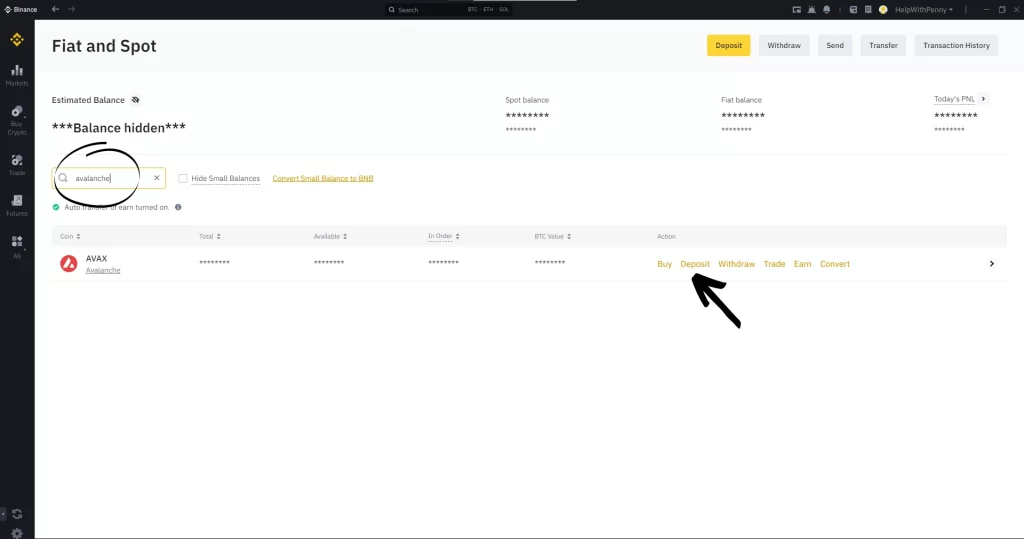Click the layout panel icon in title bar
Viewport: 1024px width, 539px height.
click(x=853, y=10)
